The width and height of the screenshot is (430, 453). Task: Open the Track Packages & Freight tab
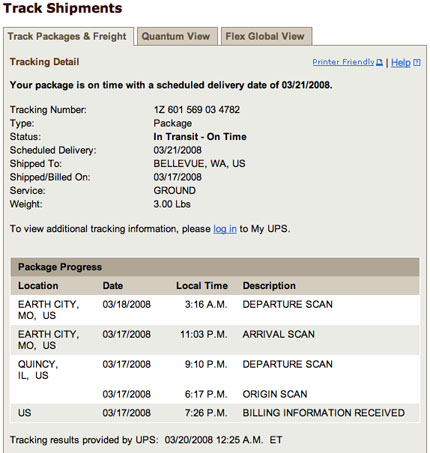(67, 36)
